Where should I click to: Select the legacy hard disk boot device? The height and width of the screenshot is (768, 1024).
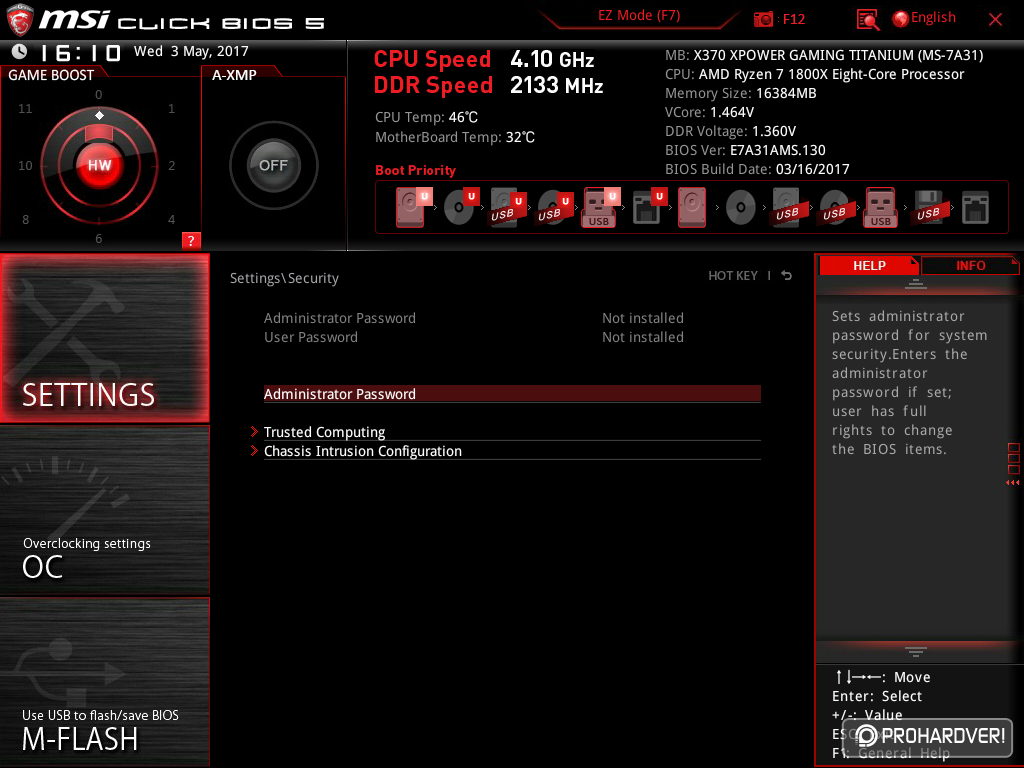[x=692, y=208]
